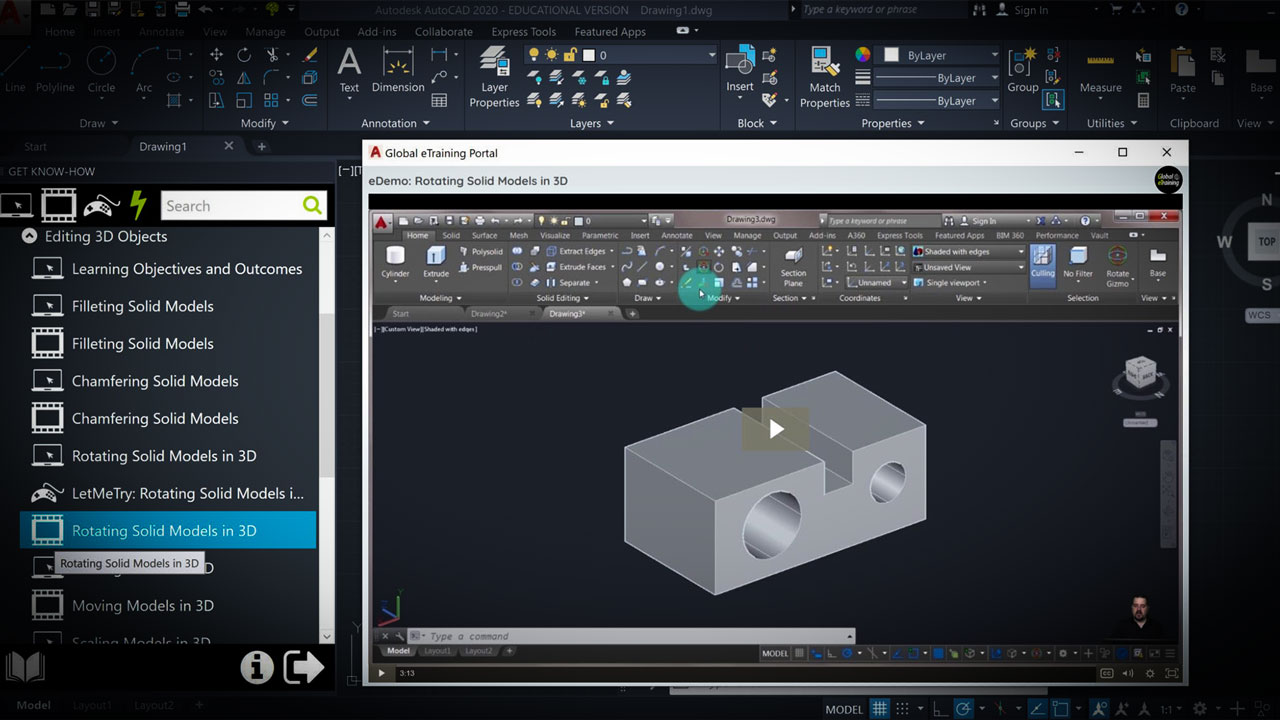Toggle fullscreen in the video player
Screen dimensions: 1280x720
[1172, 673]
